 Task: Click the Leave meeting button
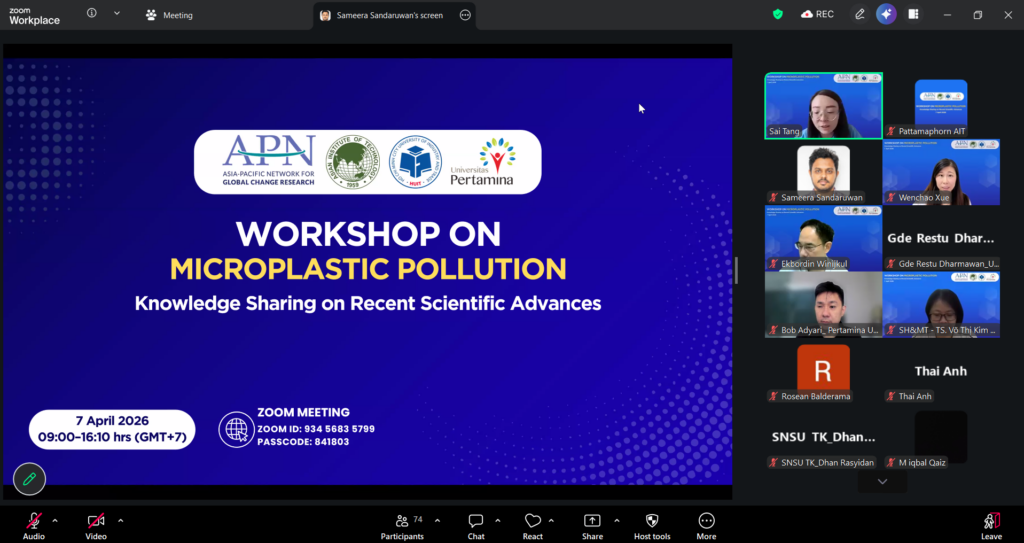[991, 523]
